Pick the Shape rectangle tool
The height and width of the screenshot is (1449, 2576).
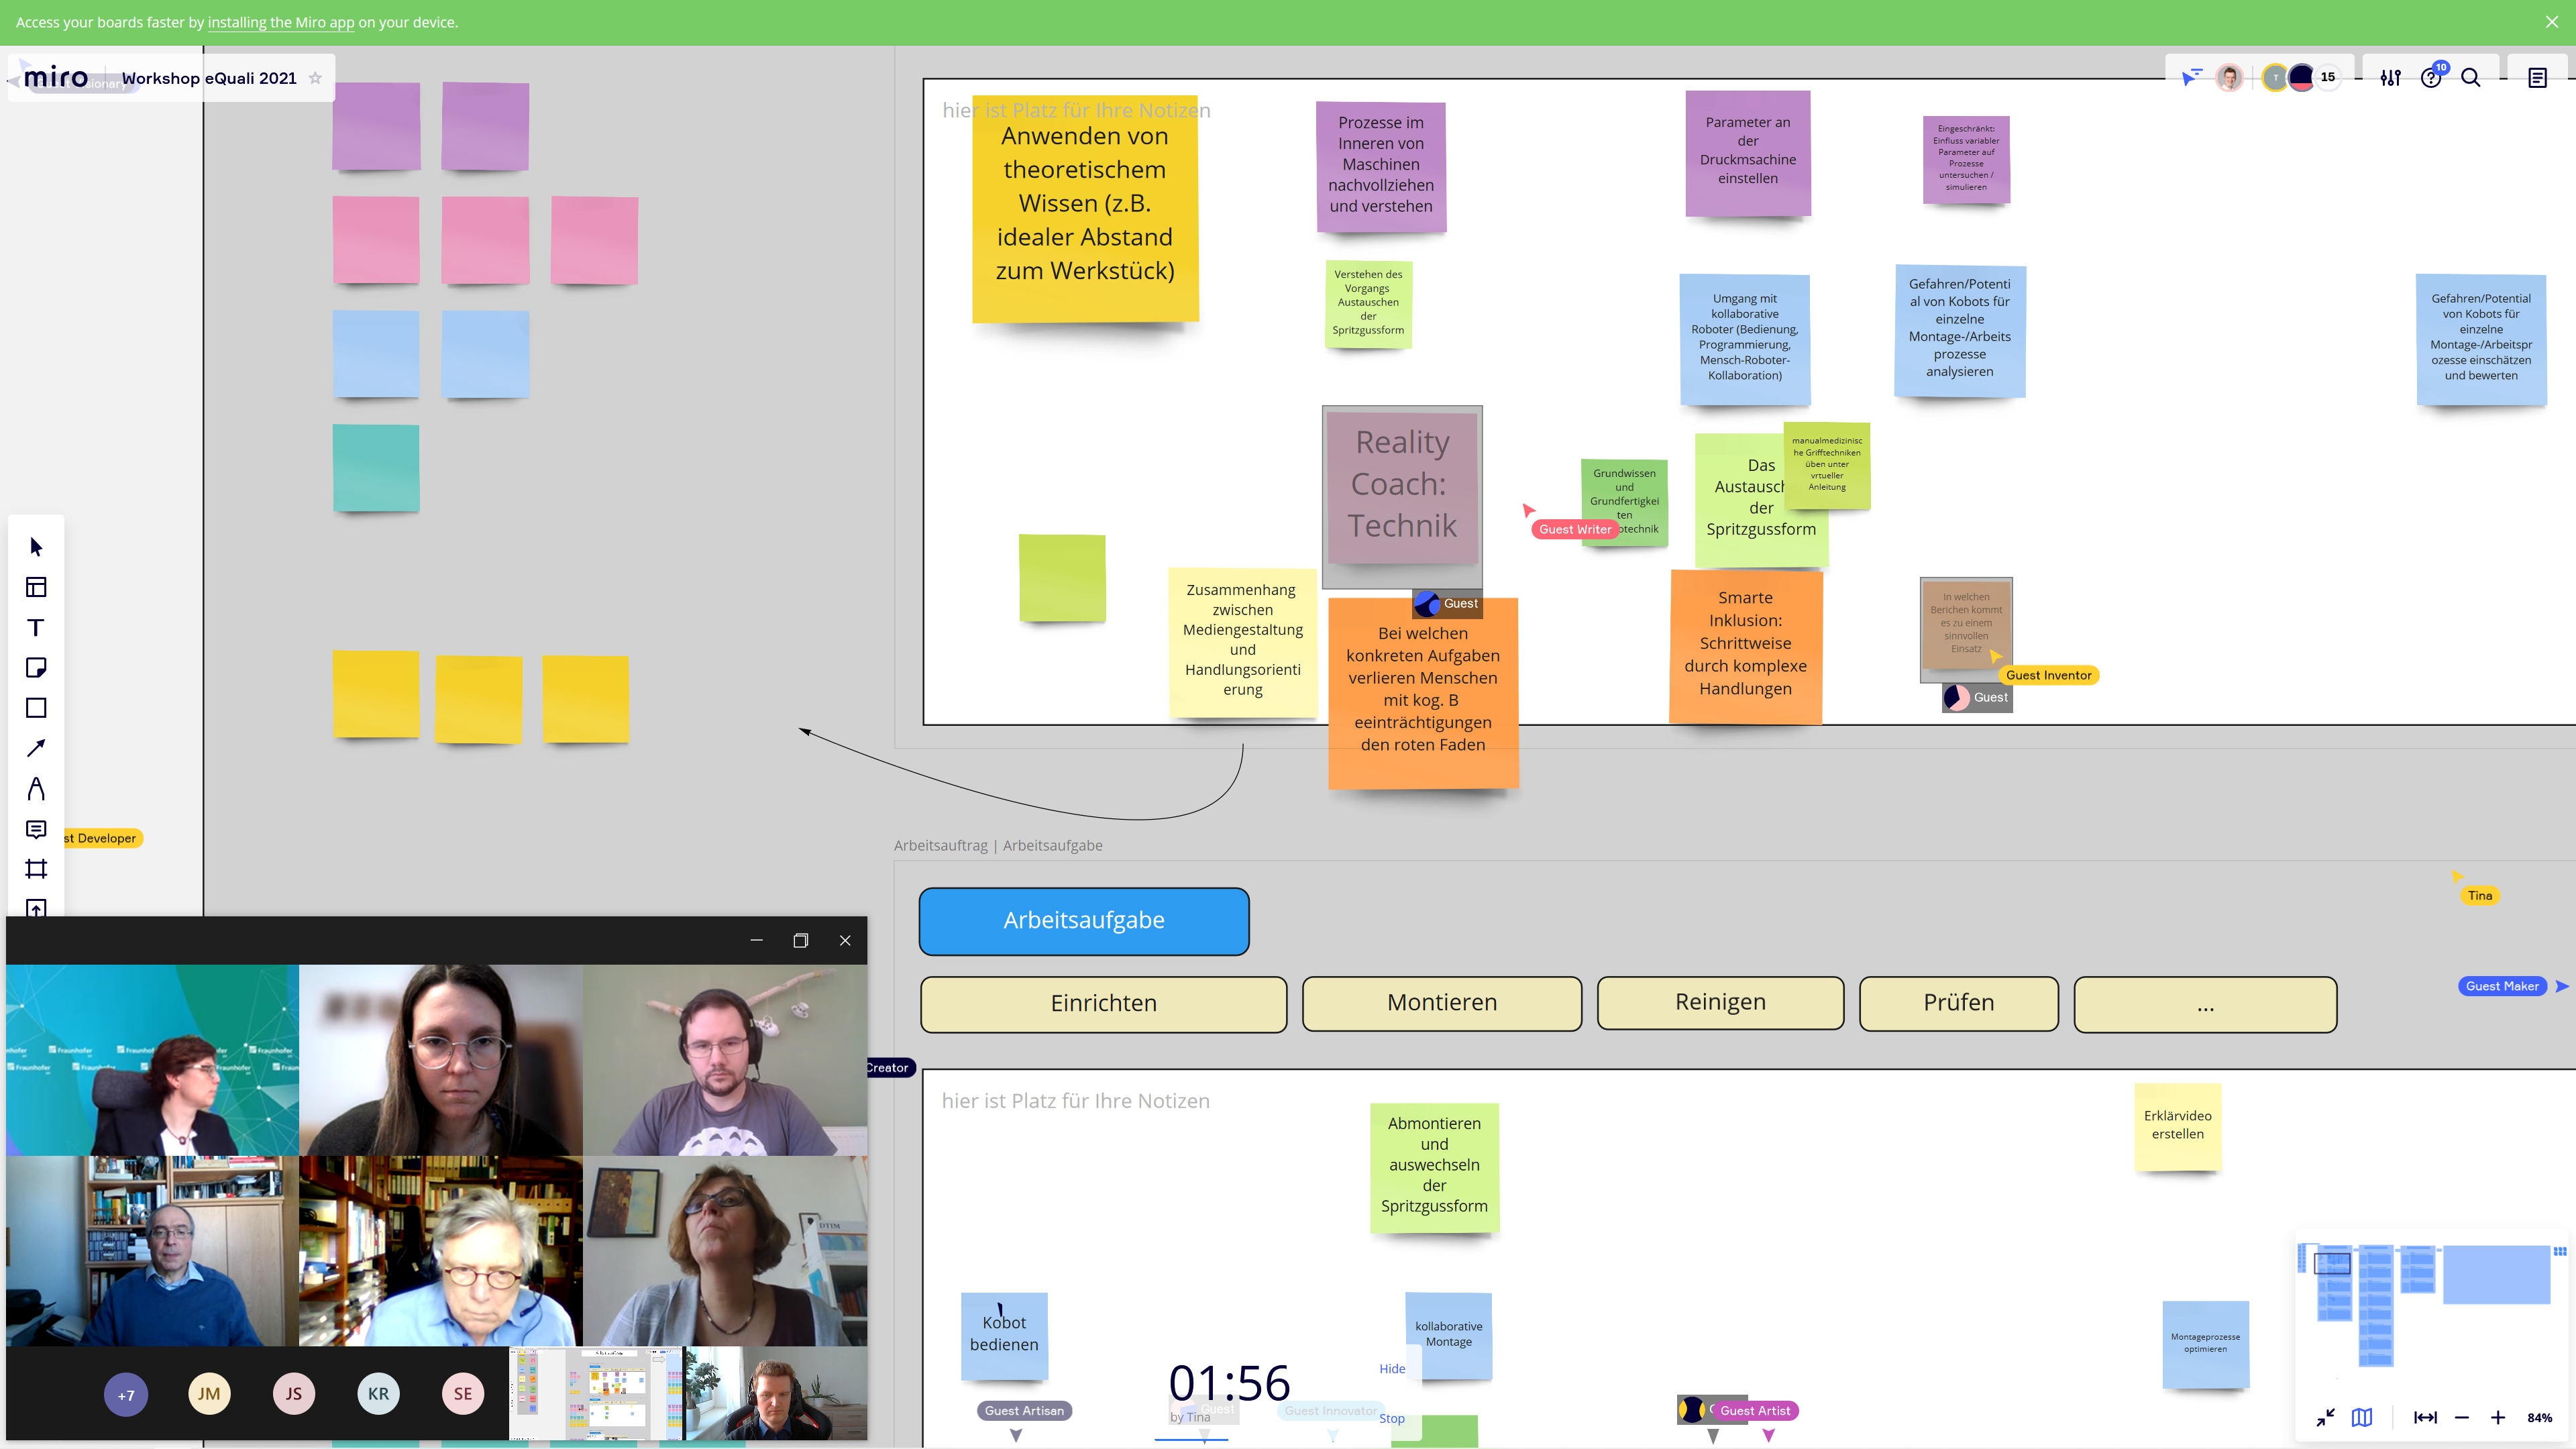[36, 708]
